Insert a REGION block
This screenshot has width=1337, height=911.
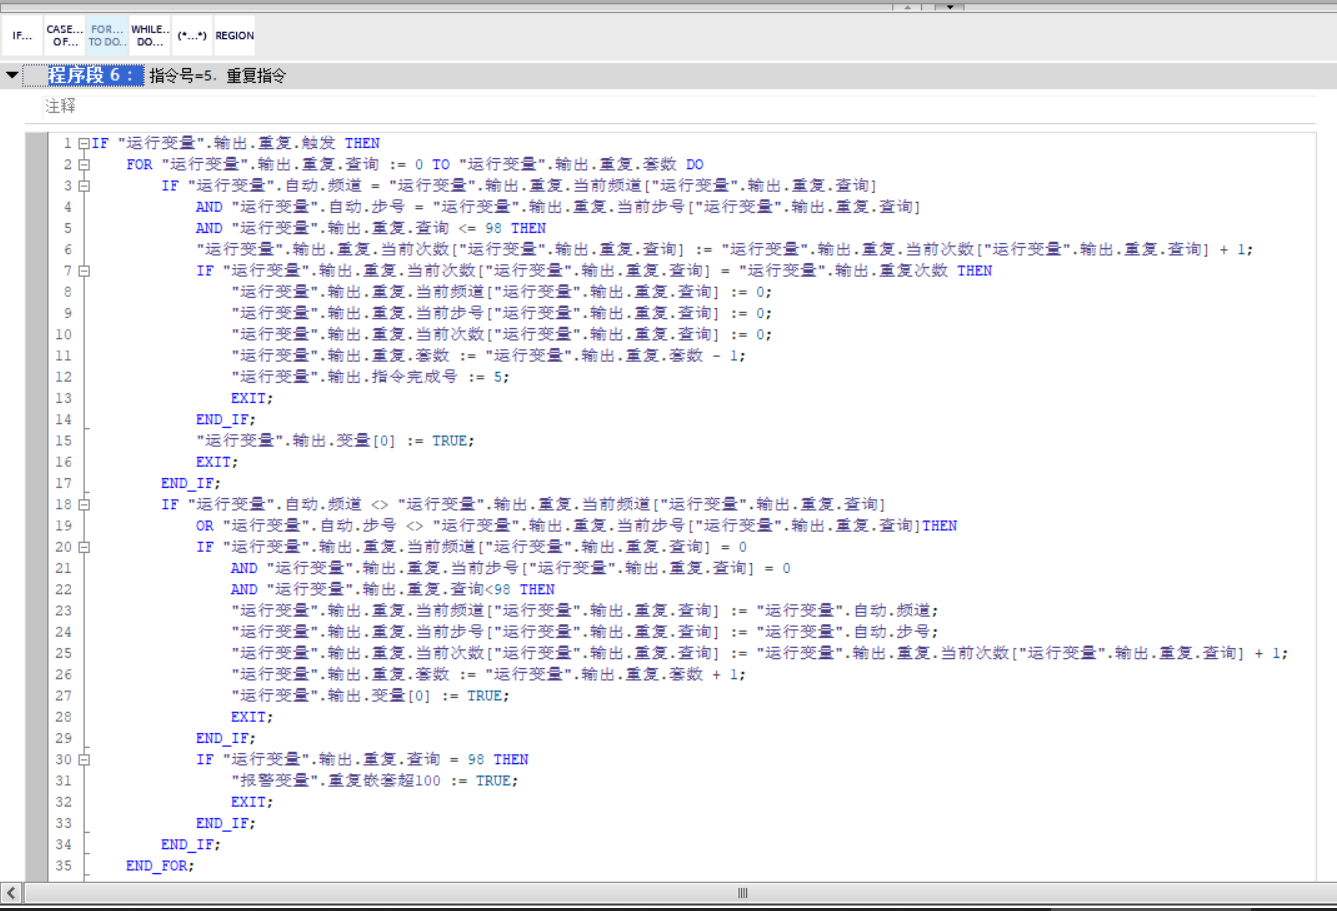point(235,36)
